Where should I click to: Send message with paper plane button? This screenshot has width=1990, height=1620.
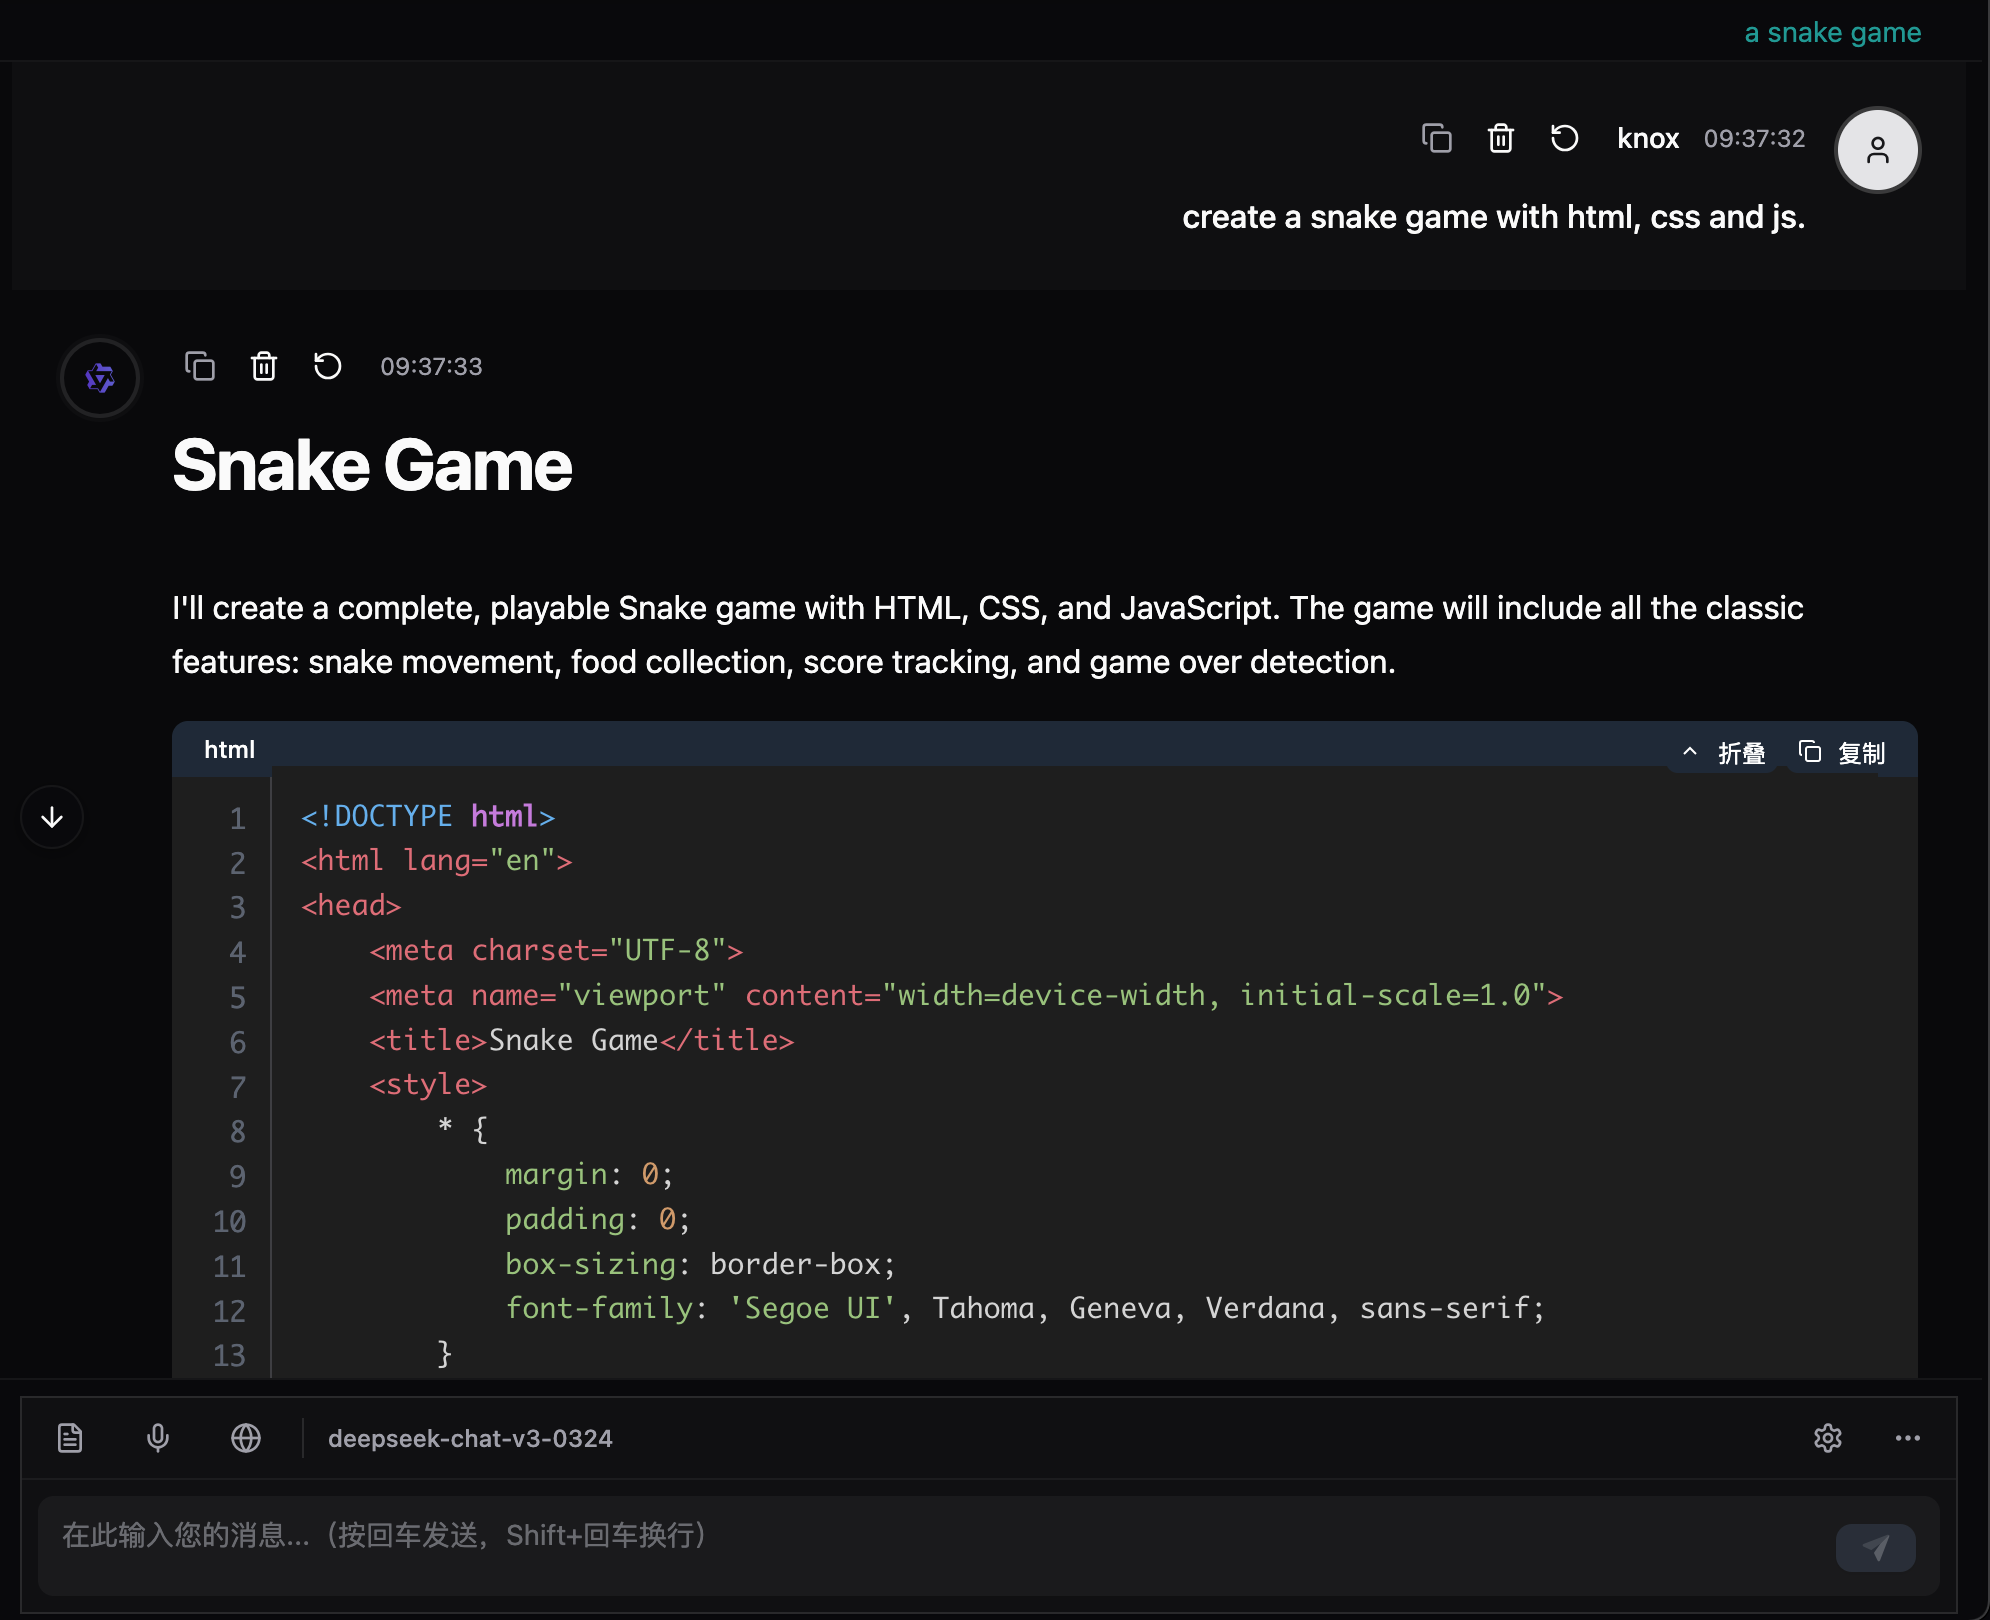click(x=1876, y=1548)
